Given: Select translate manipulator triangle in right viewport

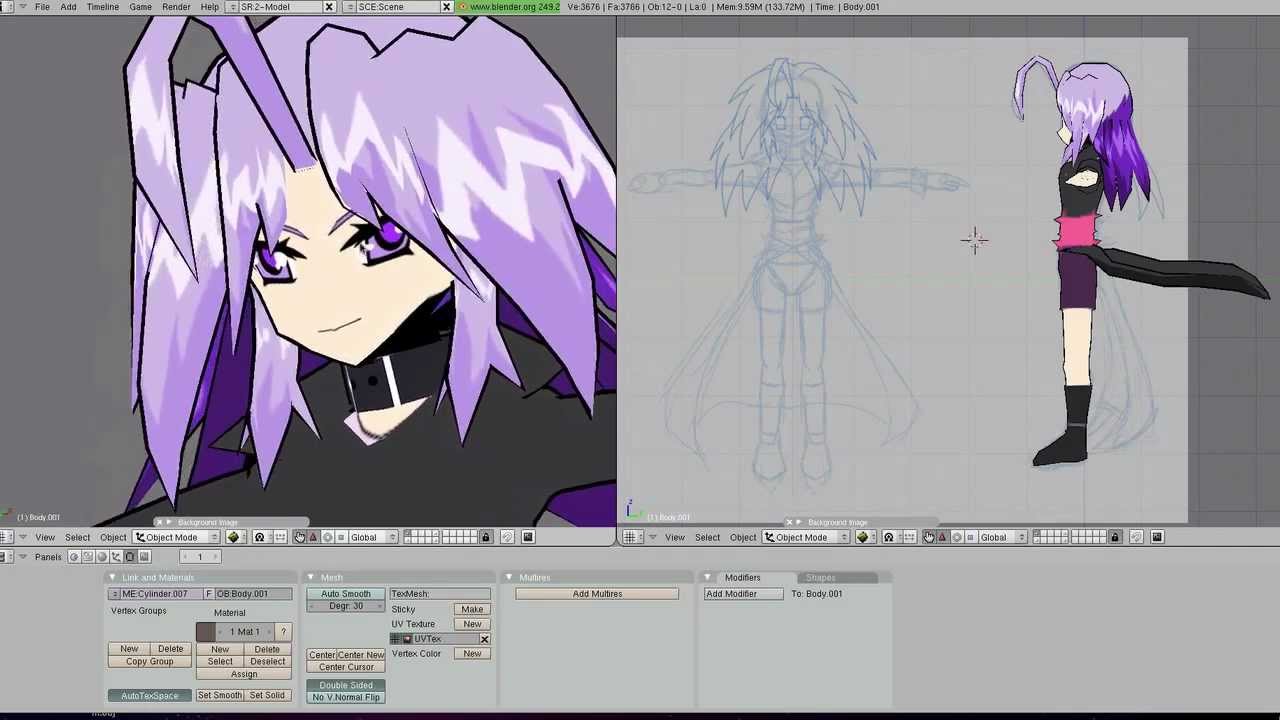Looking at the screenshot, I should tap(942, 537).
